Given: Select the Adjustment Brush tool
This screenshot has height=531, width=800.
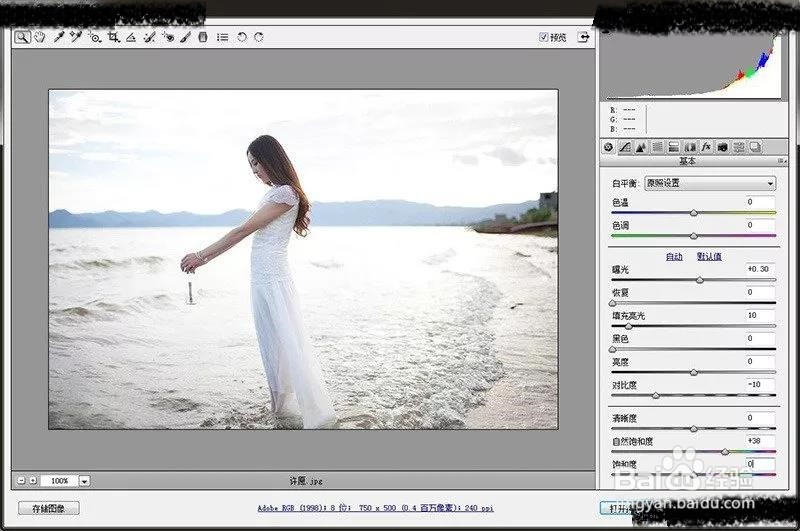Looking at the screenshot, I should coord(186,37).
